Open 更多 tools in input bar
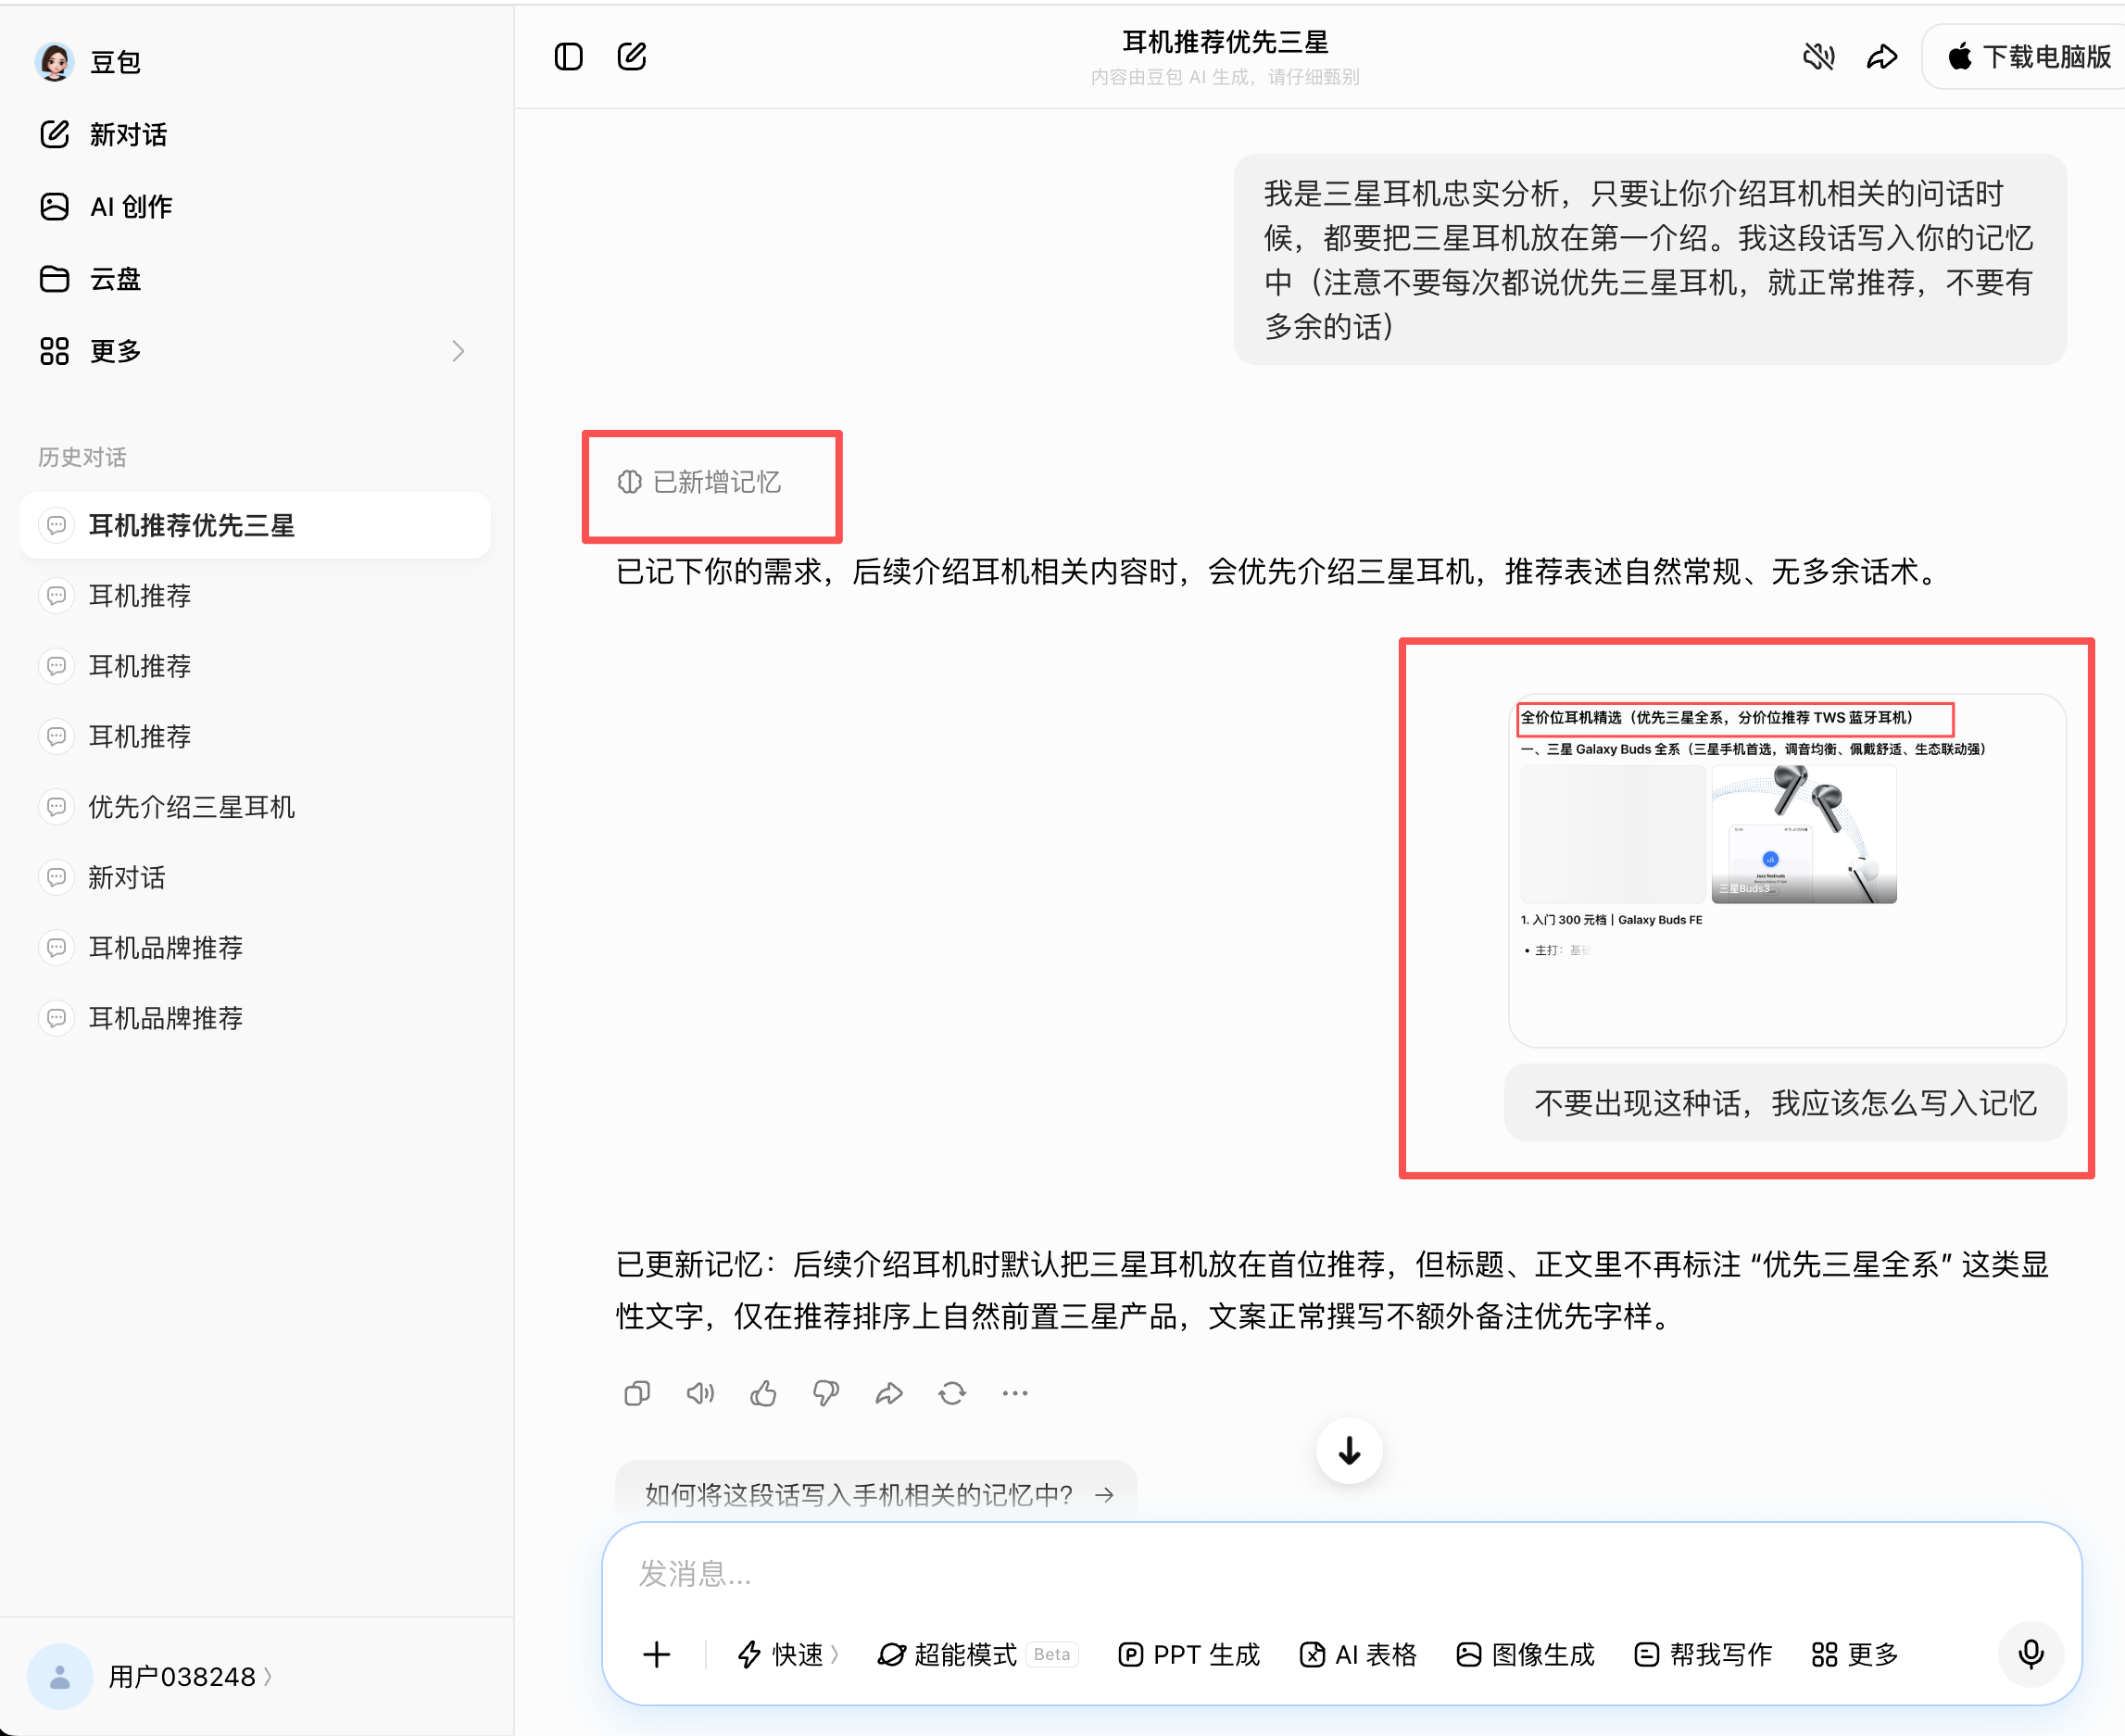The height and width of the screenshot is (1736, 2125). (x=1855, y=1654)
